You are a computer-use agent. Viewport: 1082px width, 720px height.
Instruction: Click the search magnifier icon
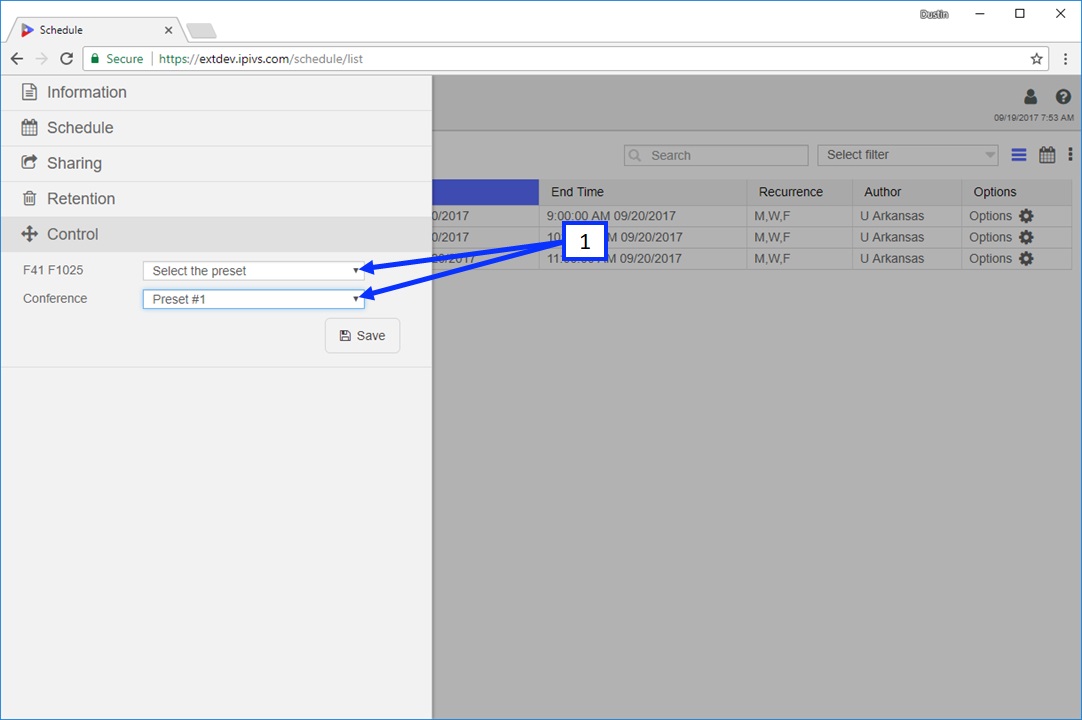635,155
